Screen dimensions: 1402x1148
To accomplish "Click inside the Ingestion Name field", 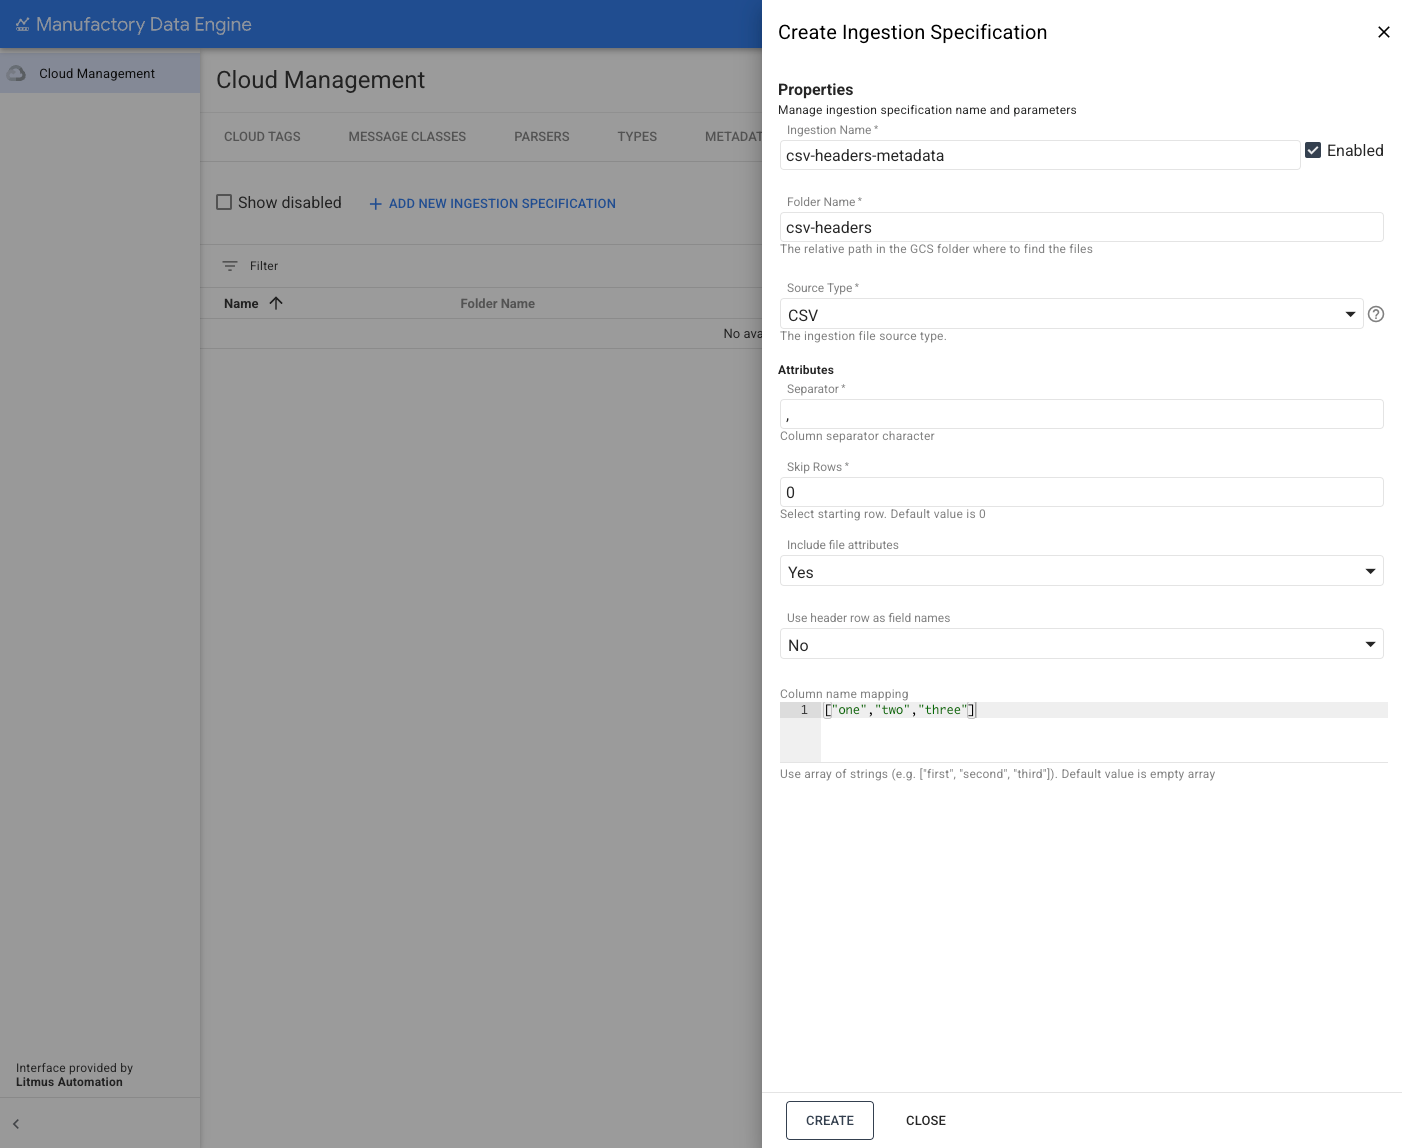I will [x=1040, y=155].
